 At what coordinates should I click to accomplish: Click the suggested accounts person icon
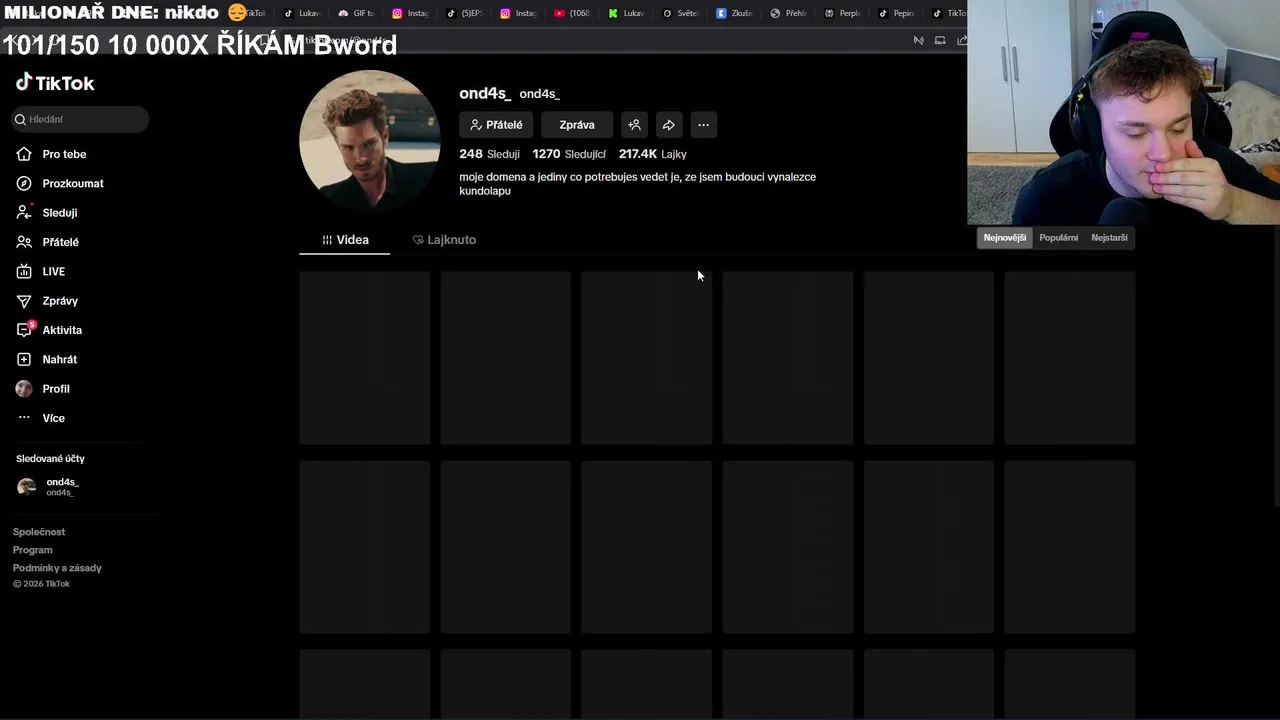click(634, 125)
